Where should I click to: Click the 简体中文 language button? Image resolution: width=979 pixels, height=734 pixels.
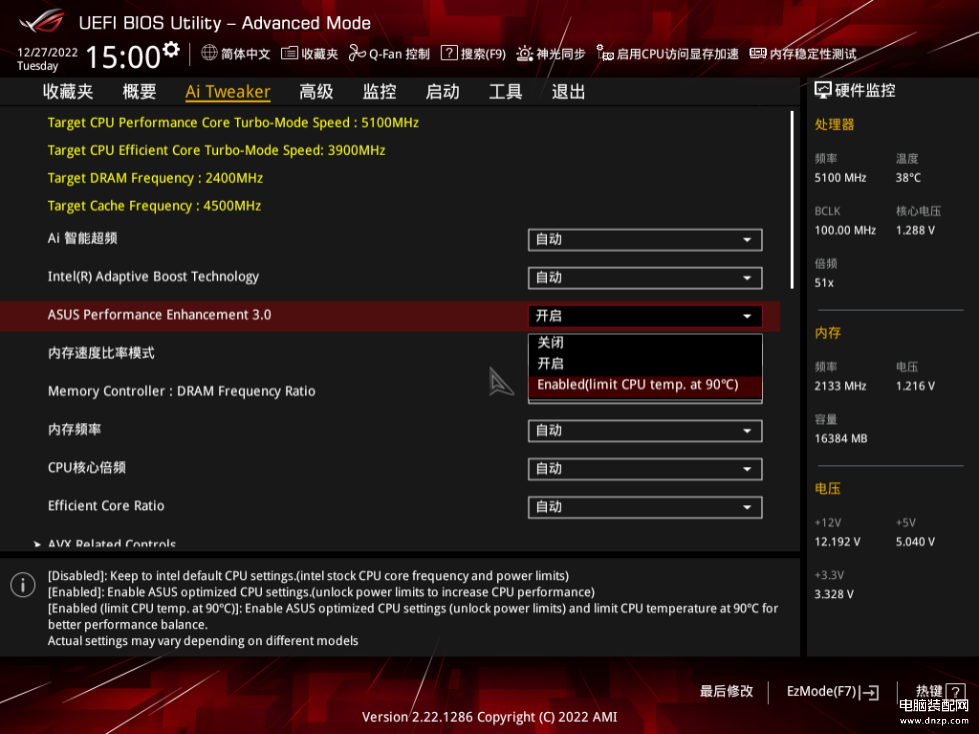236,54
